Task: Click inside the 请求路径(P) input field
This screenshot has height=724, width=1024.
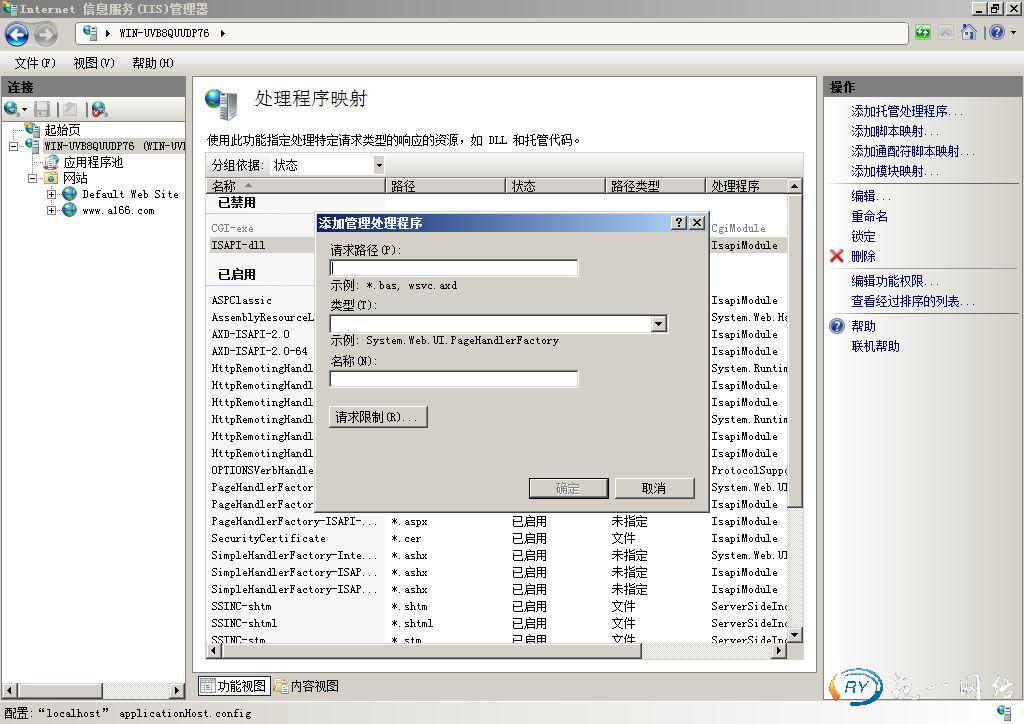Action: (454, 267)
